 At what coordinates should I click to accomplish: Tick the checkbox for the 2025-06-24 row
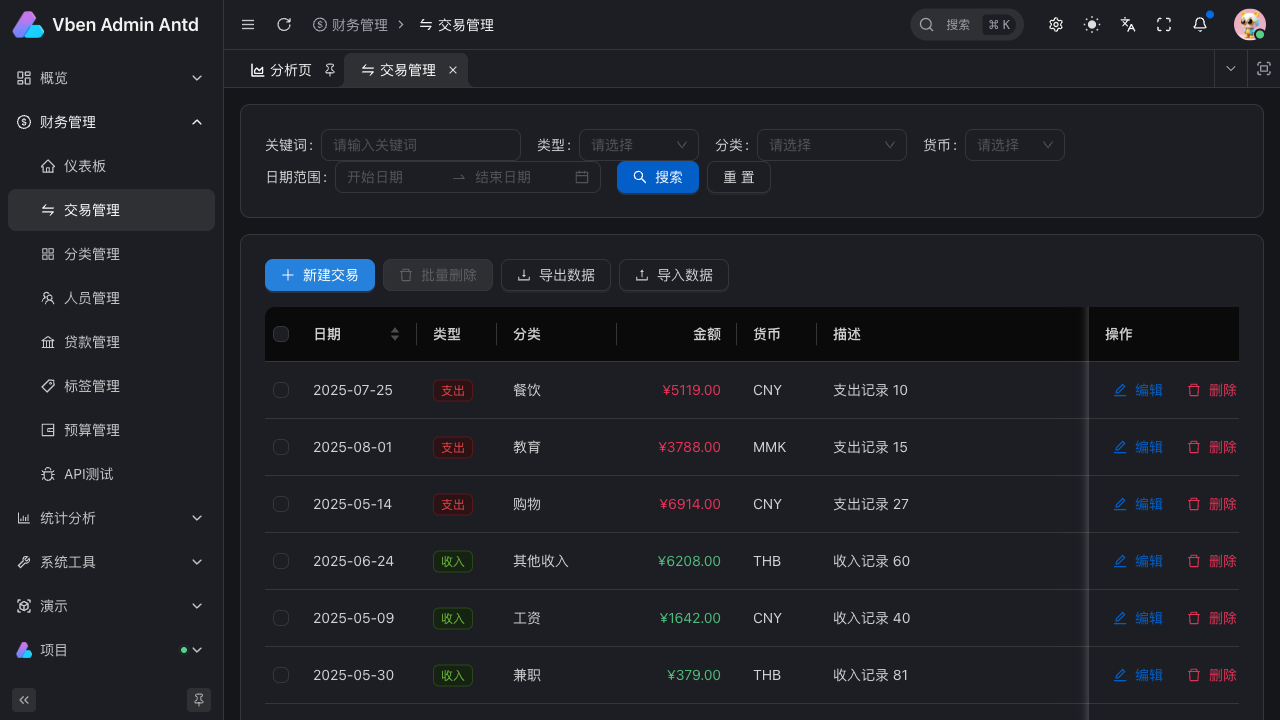point(281,561)
